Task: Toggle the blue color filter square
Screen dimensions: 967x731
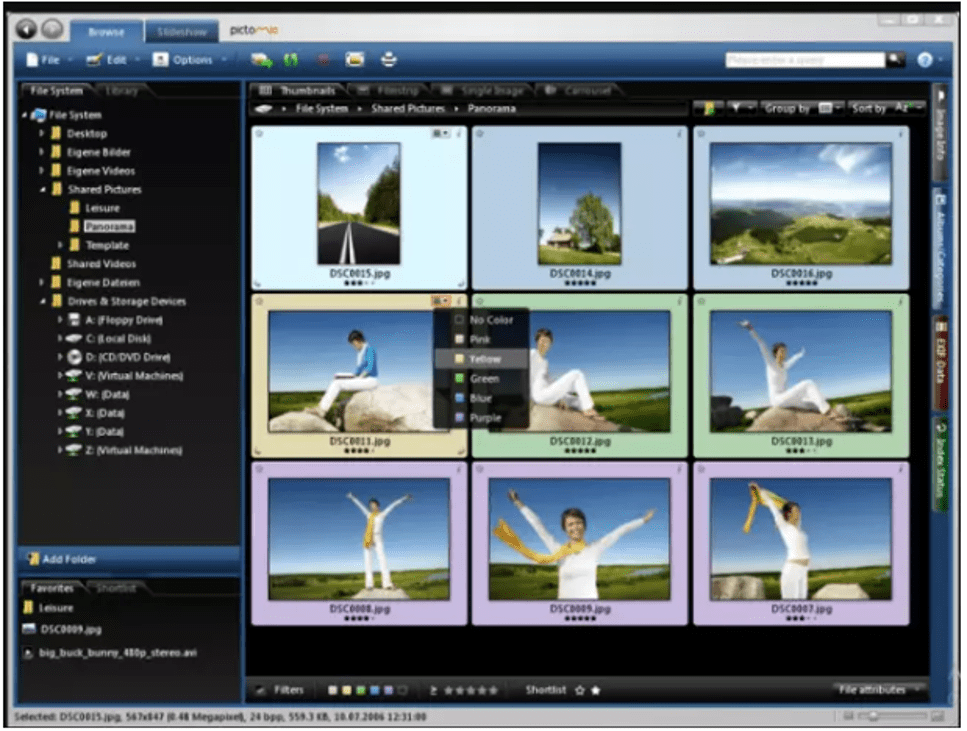Action: [x=374, y=689]
